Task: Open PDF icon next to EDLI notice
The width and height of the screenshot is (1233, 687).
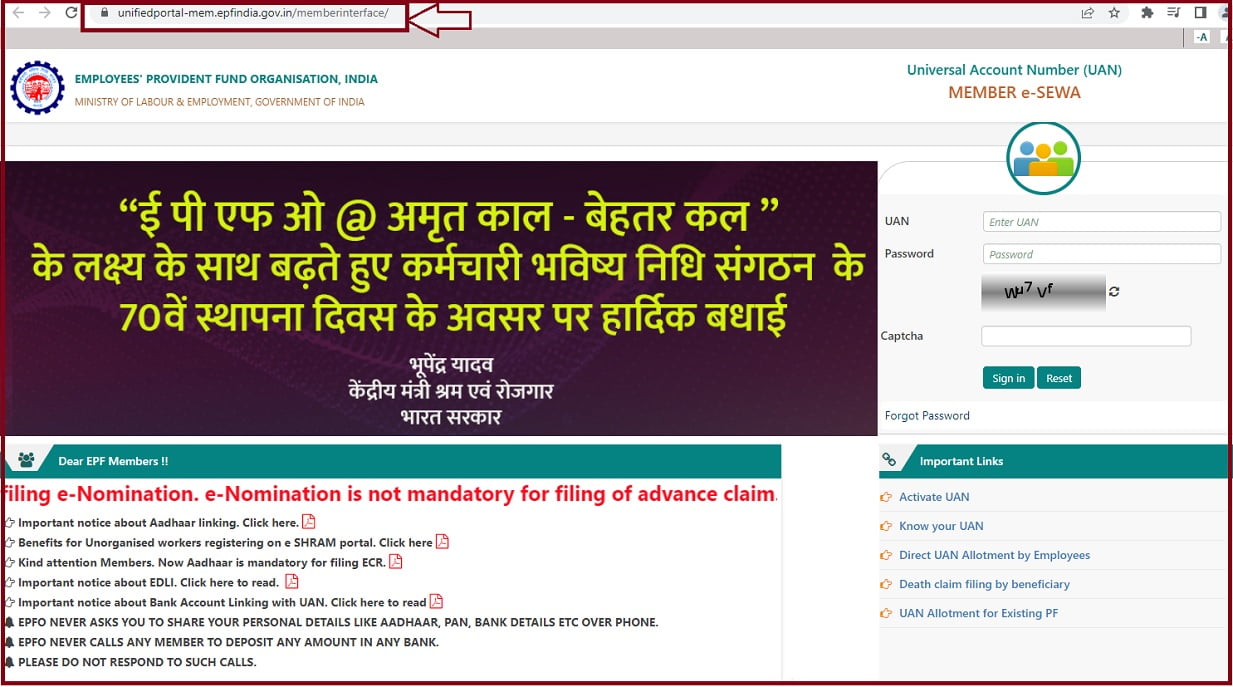Action: point(291,581)
